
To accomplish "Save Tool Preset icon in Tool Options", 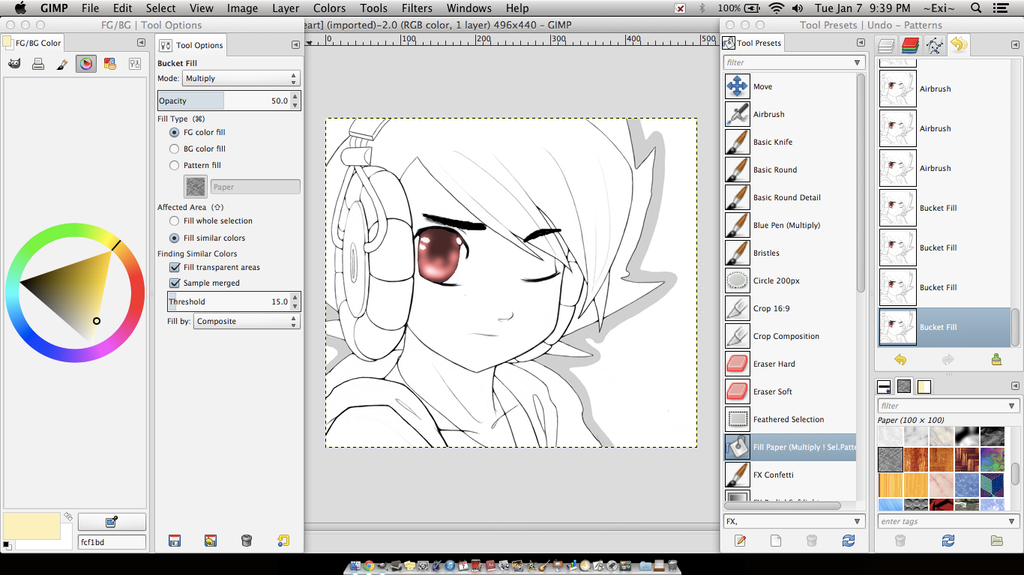I will pyautogui.click(x=174, y=540).
